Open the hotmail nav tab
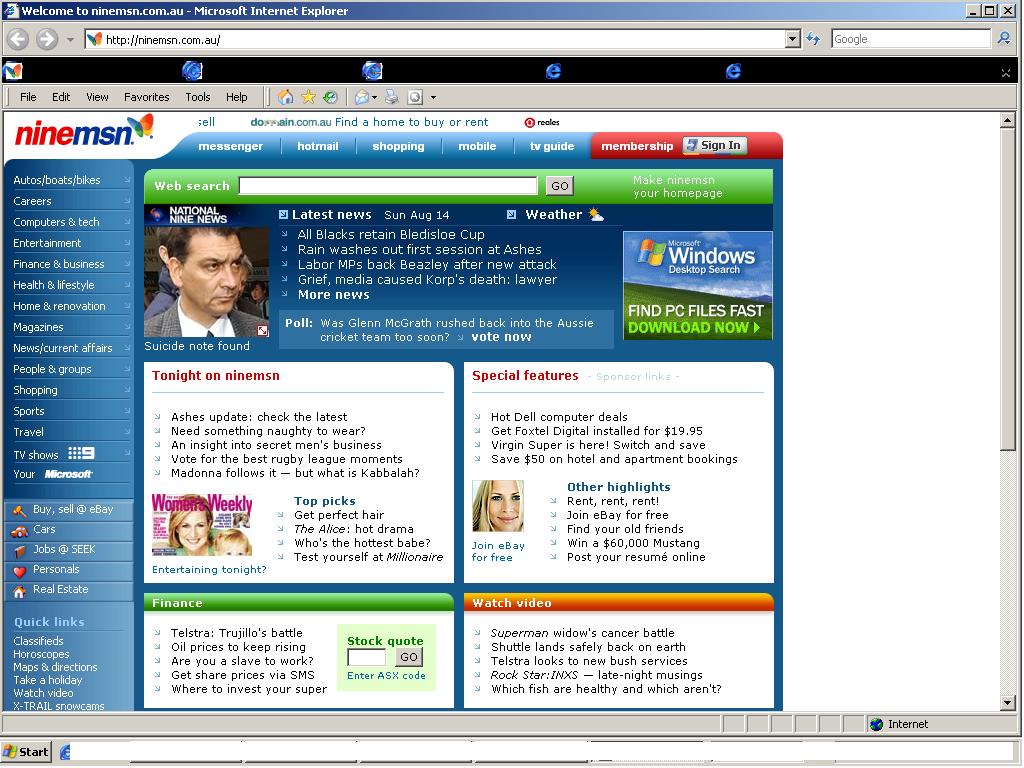Image resolution: width=1024 pixels, height=768 pixels. pos(317,146)
